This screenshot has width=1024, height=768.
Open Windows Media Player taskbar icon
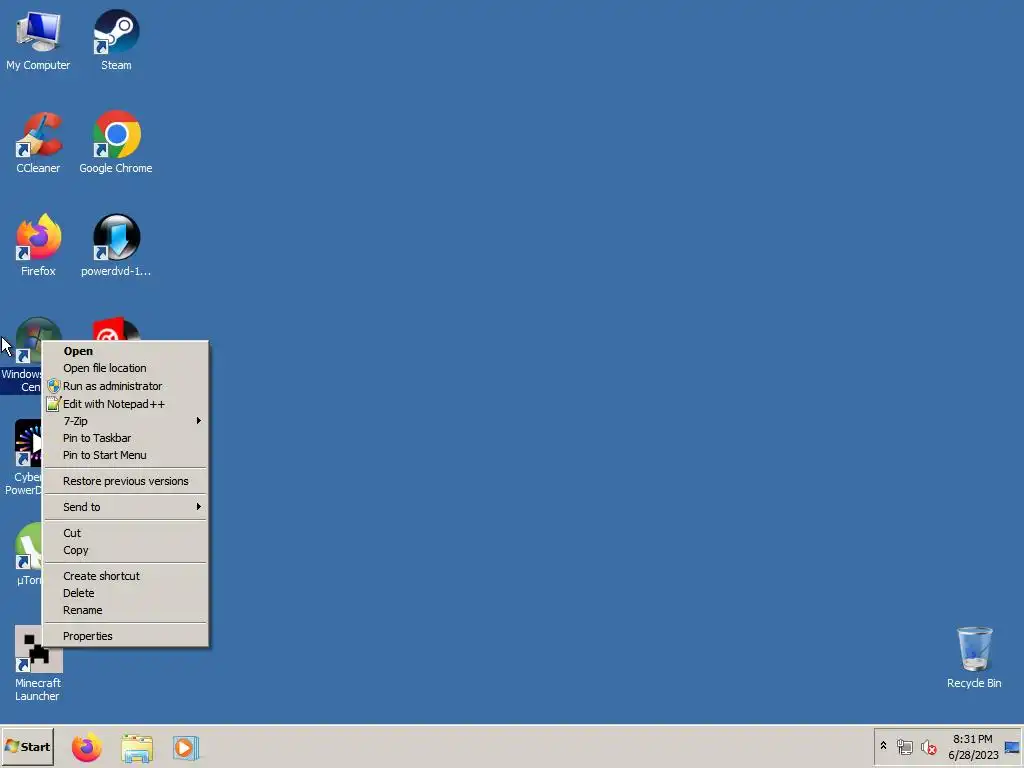click(185, 747)
